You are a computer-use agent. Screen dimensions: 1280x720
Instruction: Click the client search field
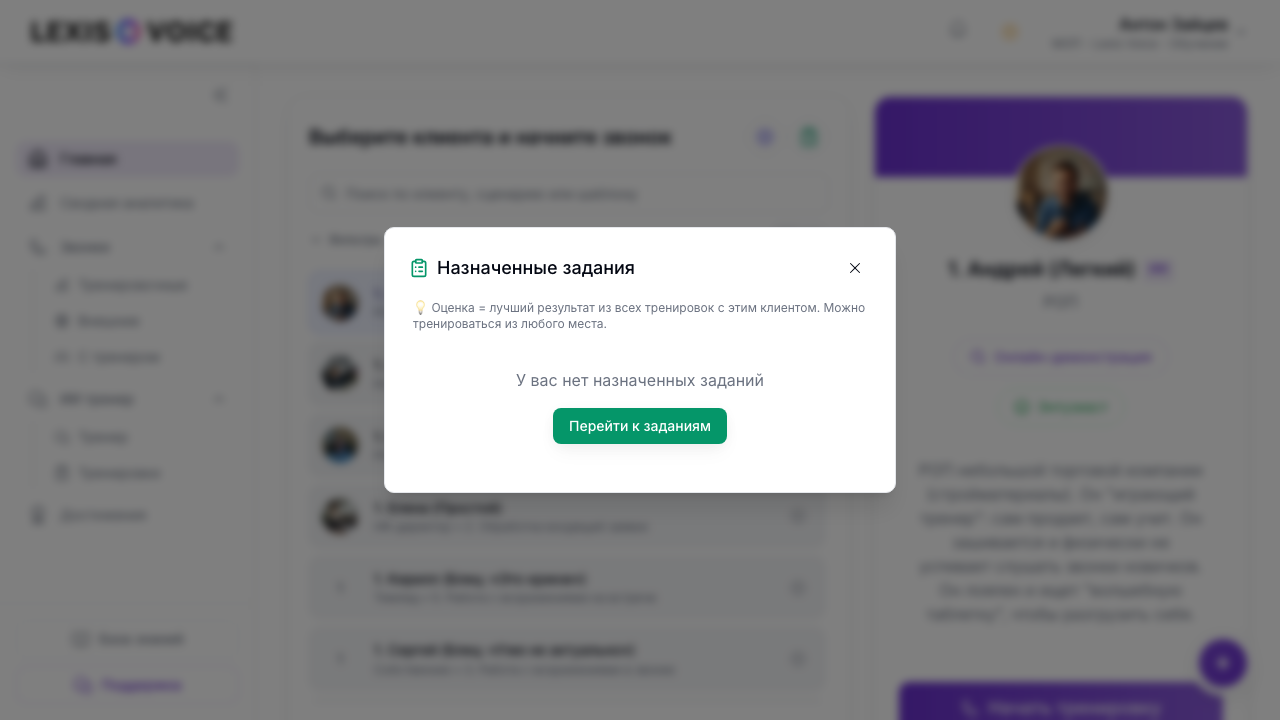point(567,193)
